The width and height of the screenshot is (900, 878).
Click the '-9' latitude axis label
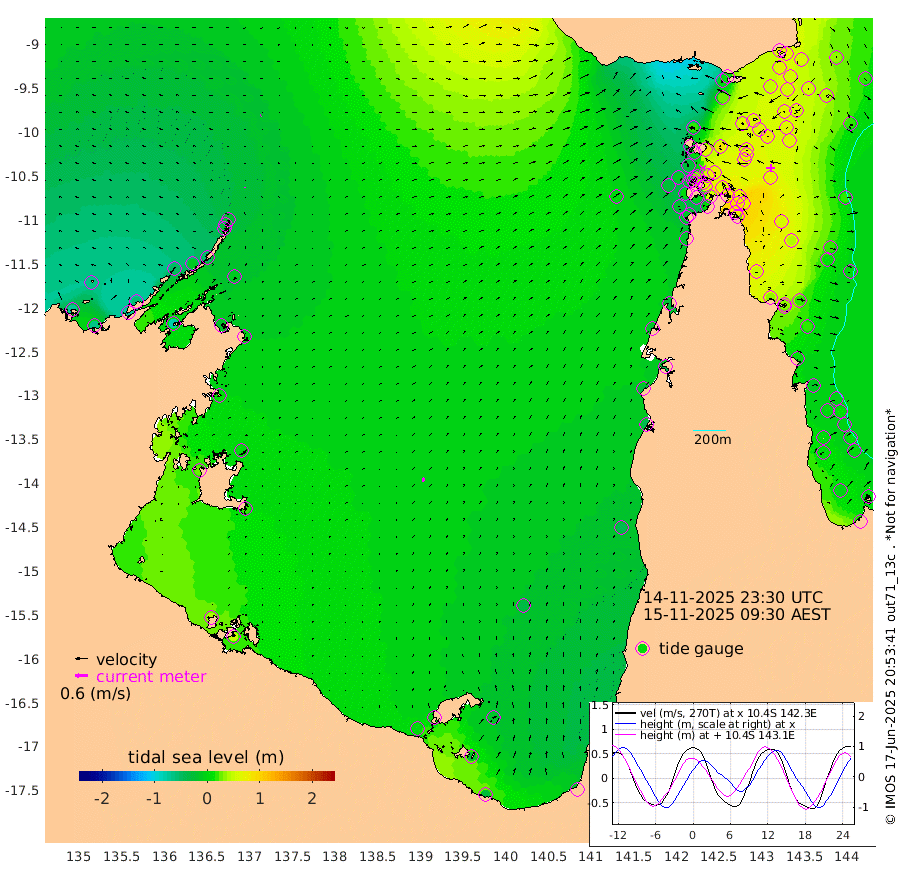point(32,45)
